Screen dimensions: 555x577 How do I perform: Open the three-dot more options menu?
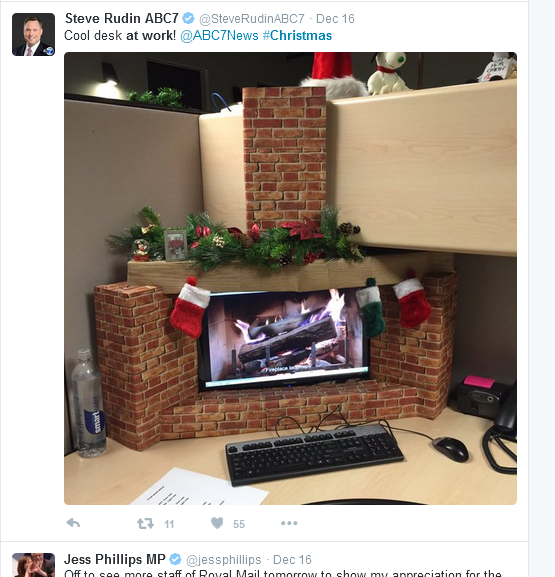289,523
